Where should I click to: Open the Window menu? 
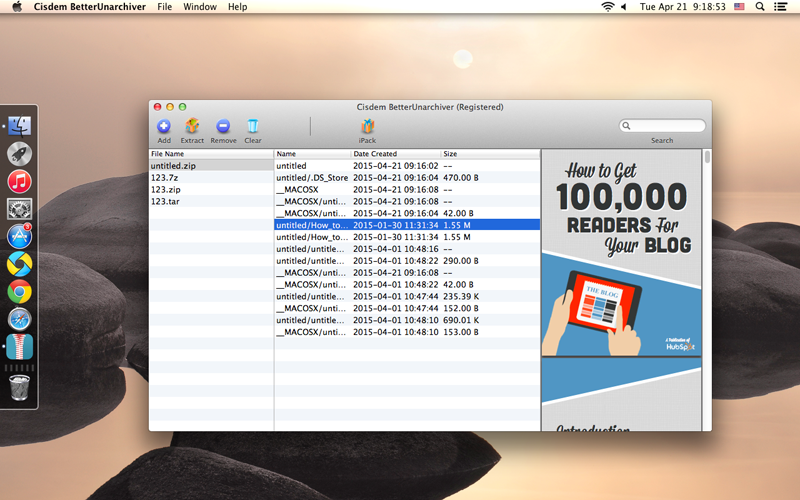coord(200,7)
